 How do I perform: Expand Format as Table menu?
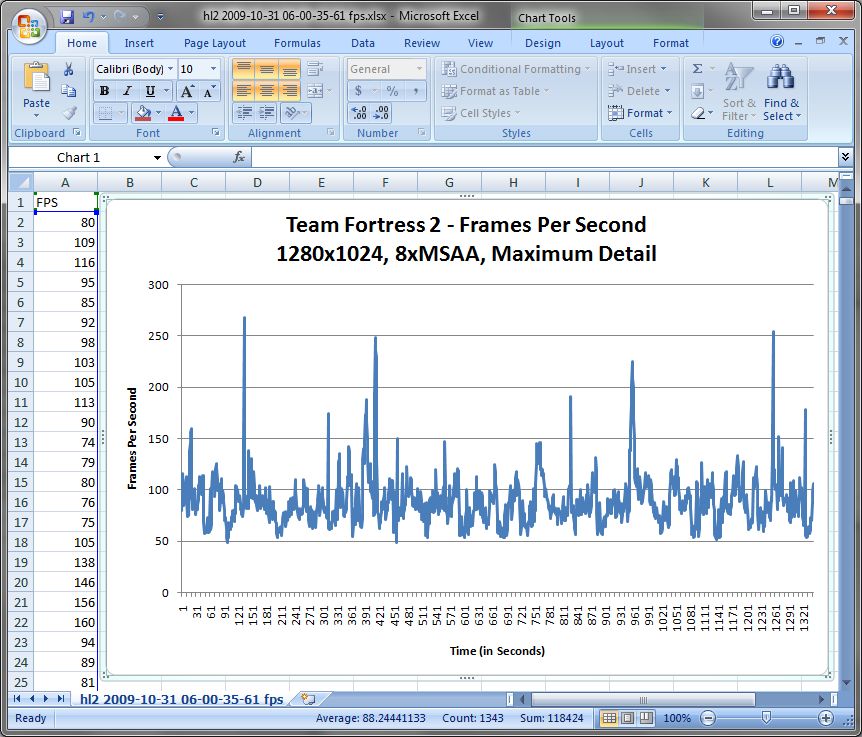click(x=495, y=91)
